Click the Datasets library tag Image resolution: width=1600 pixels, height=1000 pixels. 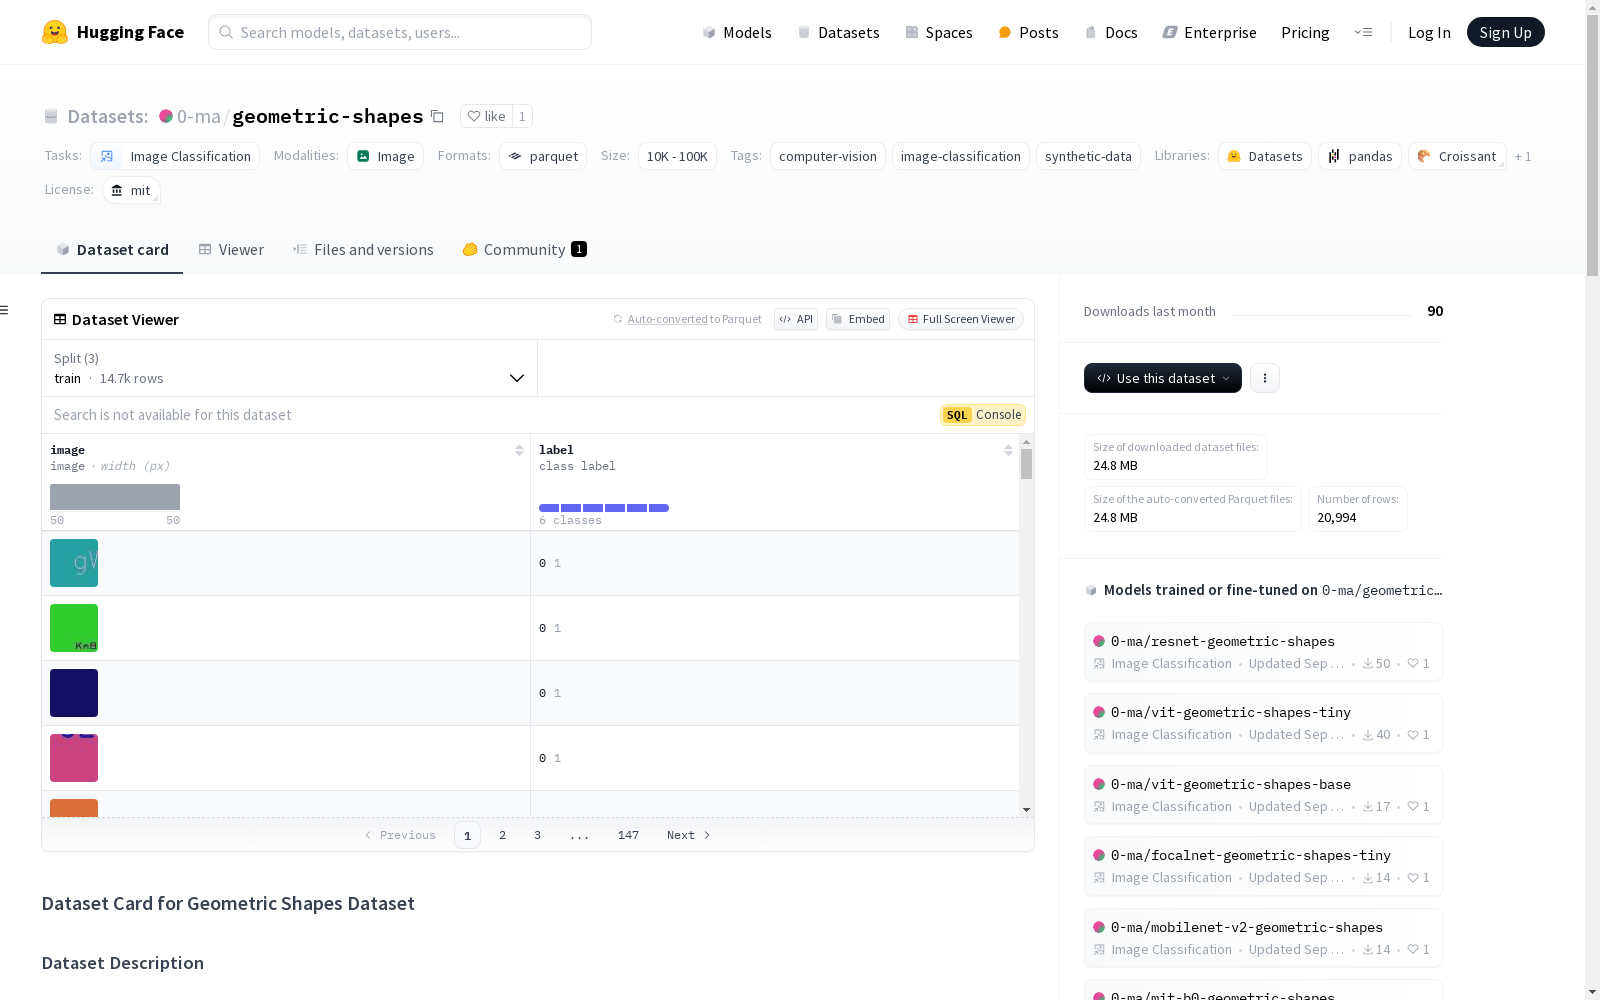click(x=1265, y=156)
